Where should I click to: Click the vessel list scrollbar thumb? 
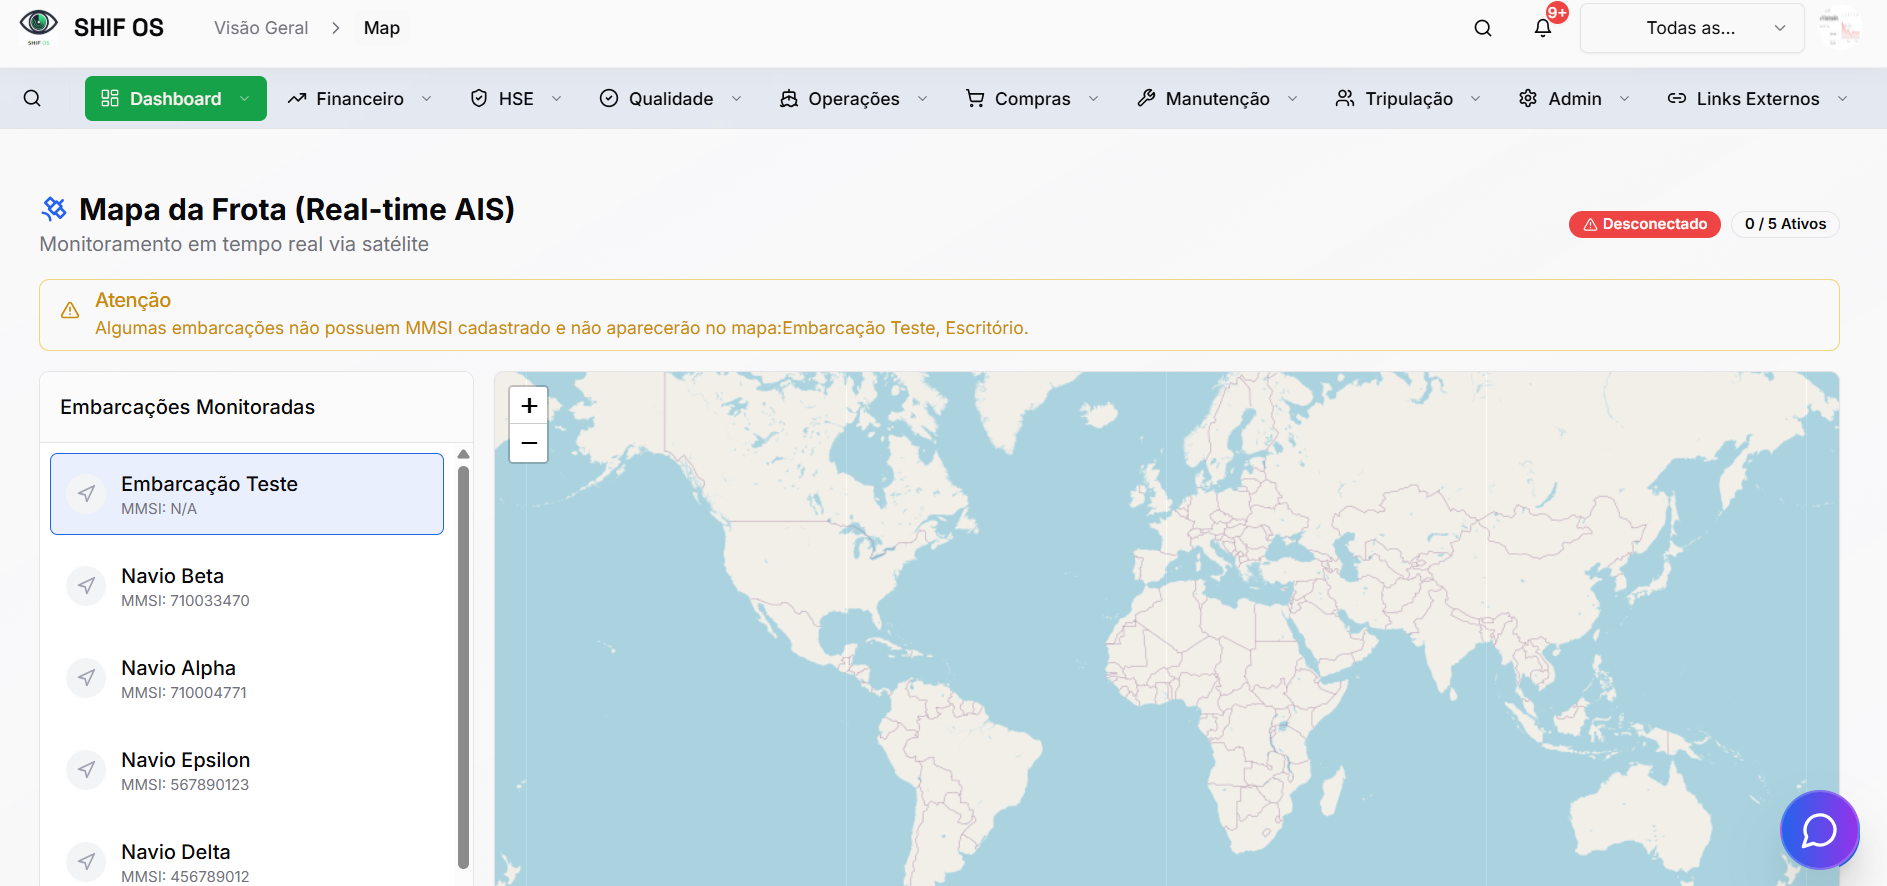tap(463, 667)
